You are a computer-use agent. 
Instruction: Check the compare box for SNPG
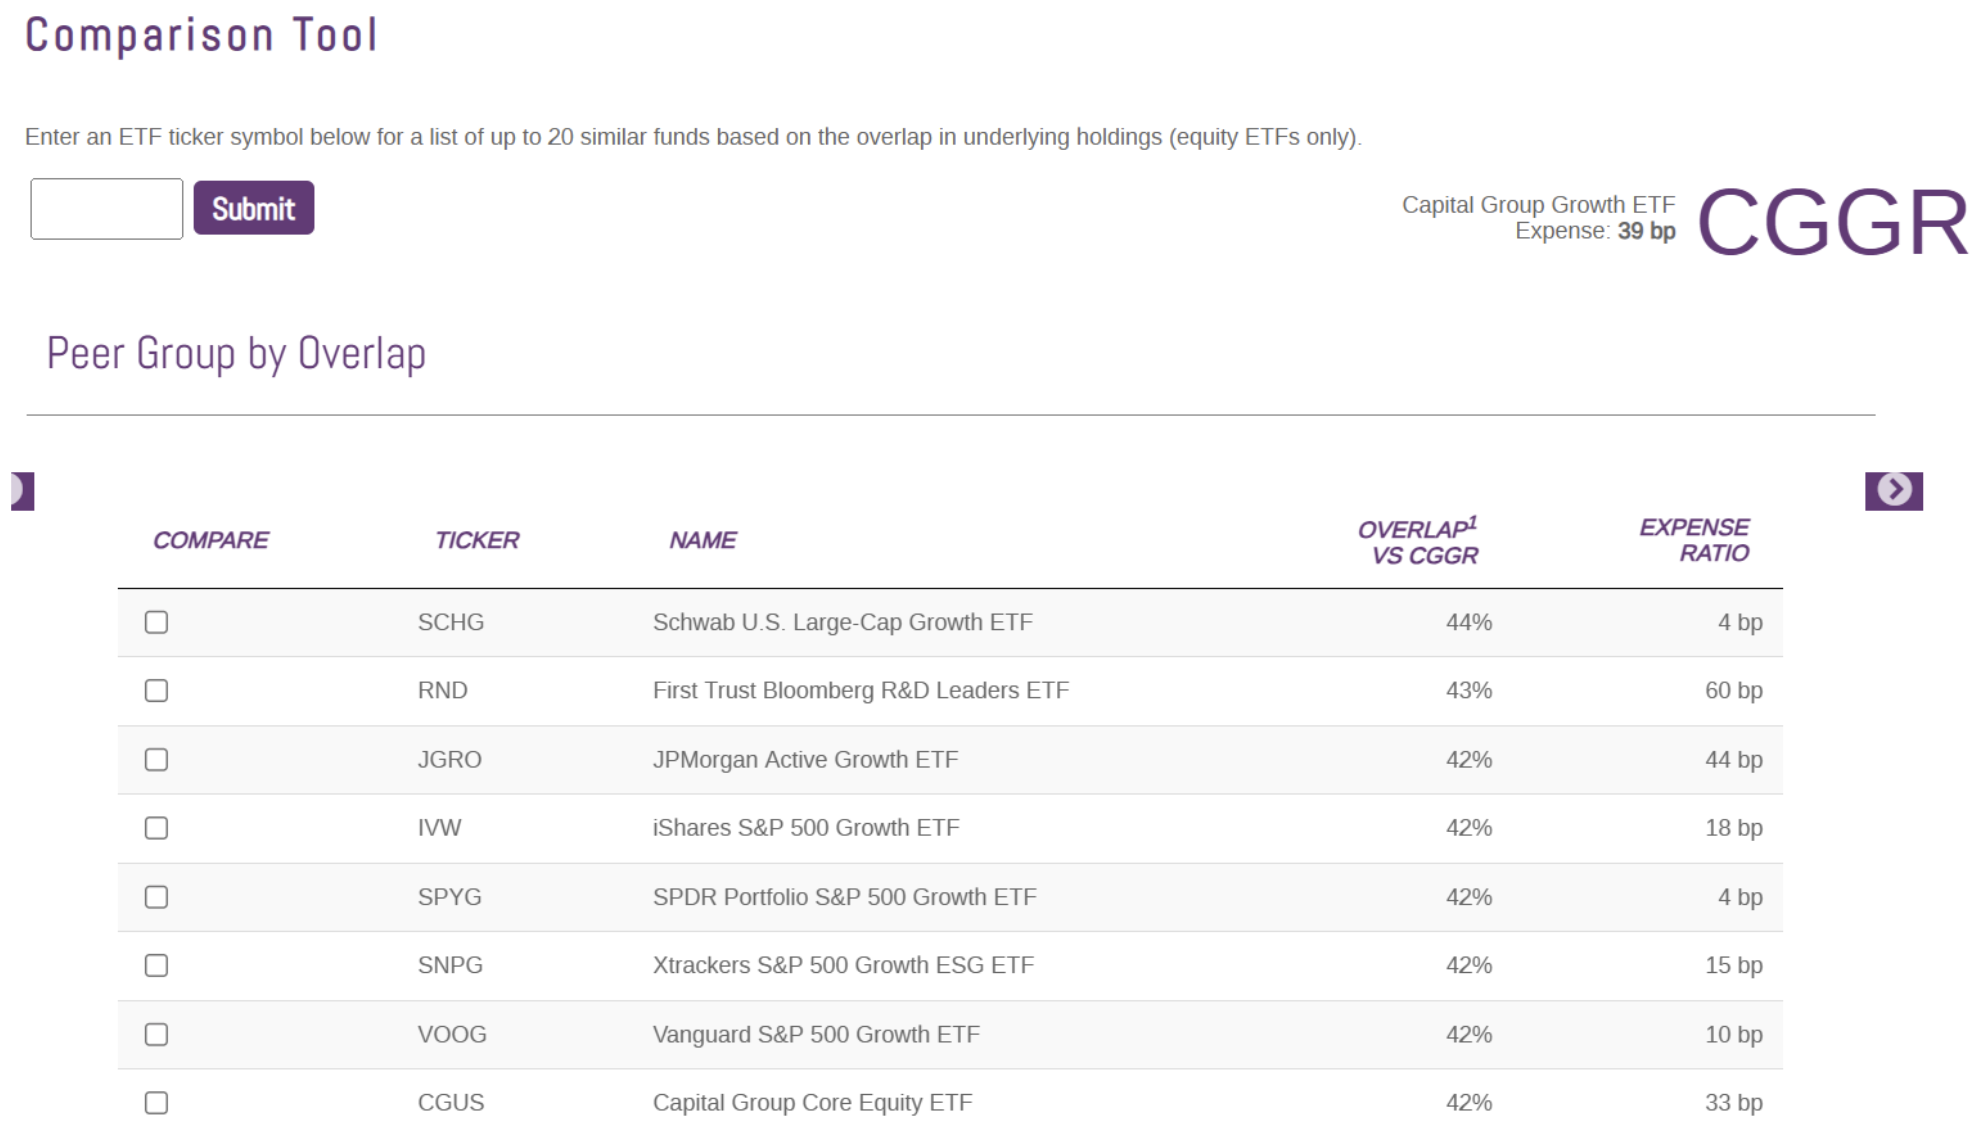pos(156,965)
